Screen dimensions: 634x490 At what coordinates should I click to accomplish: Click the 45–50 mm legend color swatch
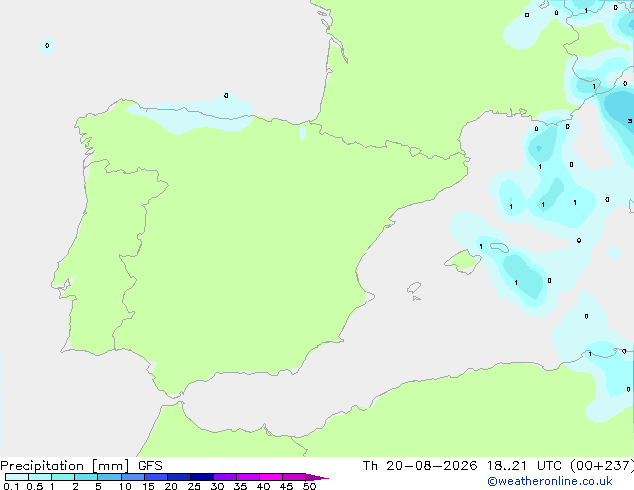click(x=294, y=477)
